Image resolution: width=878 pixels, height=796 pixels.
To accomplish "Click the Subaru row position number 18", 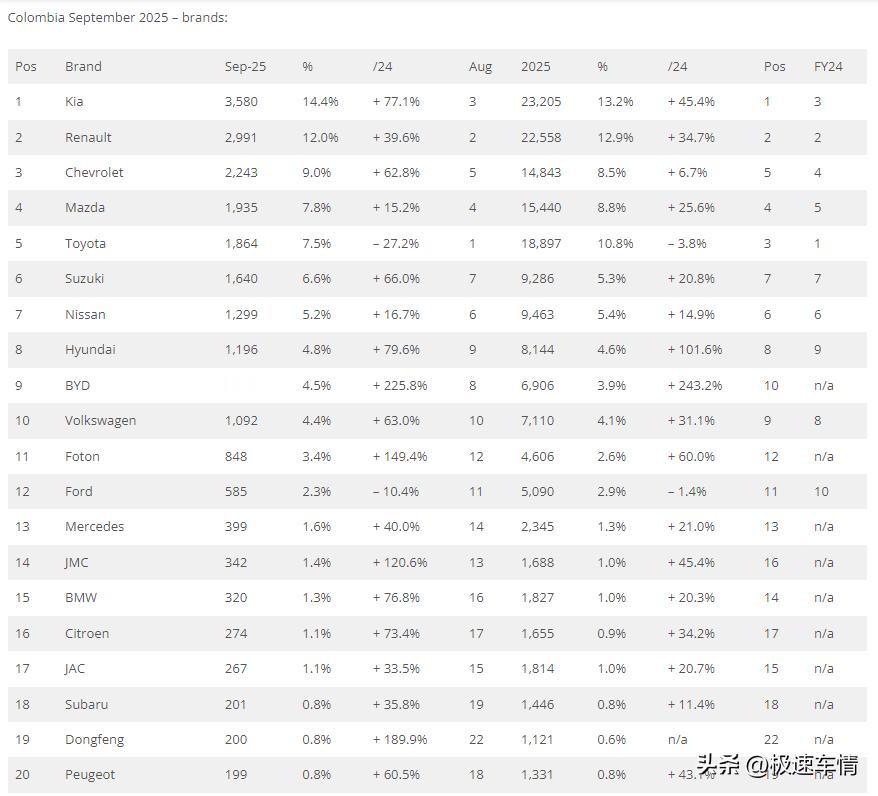I will (x=22, y=705).
